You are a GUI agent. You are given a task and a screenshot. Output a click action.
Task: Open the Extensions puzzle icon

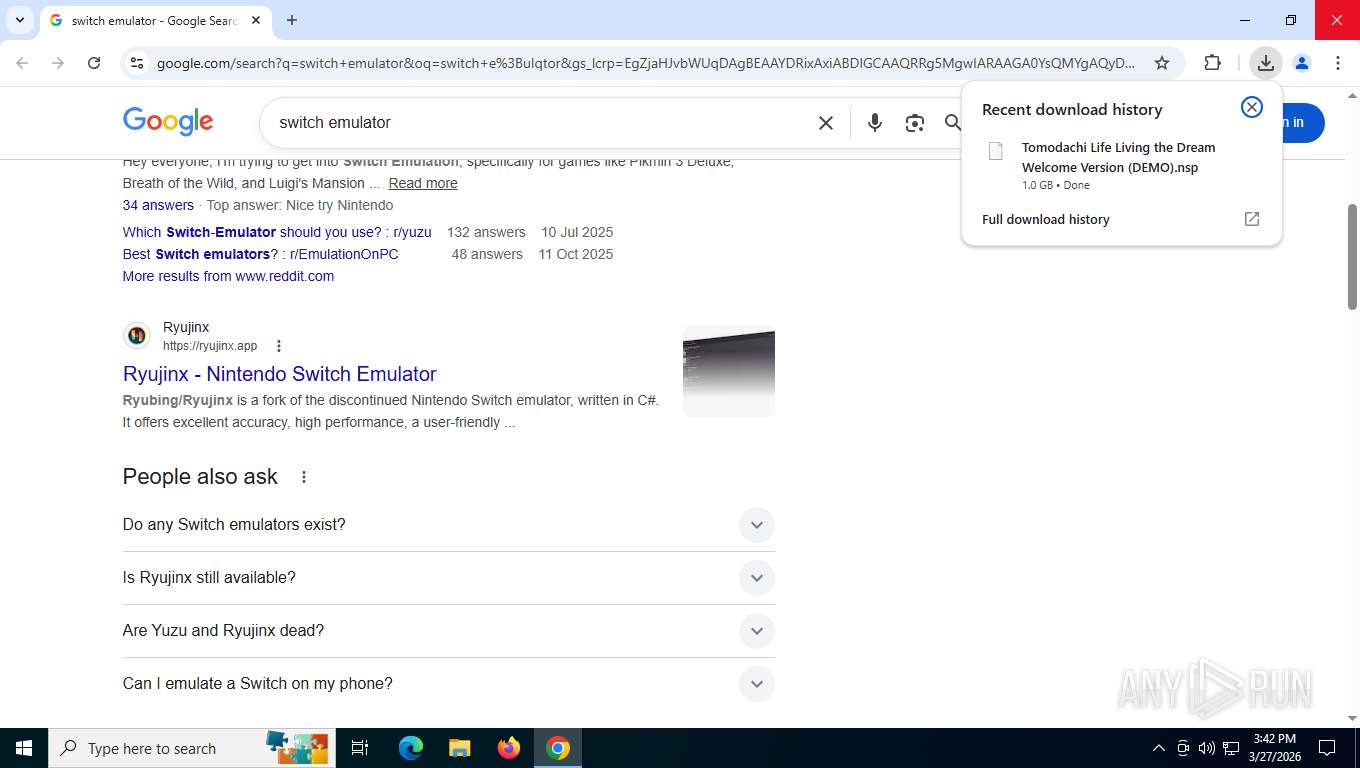pos(1212,63)
